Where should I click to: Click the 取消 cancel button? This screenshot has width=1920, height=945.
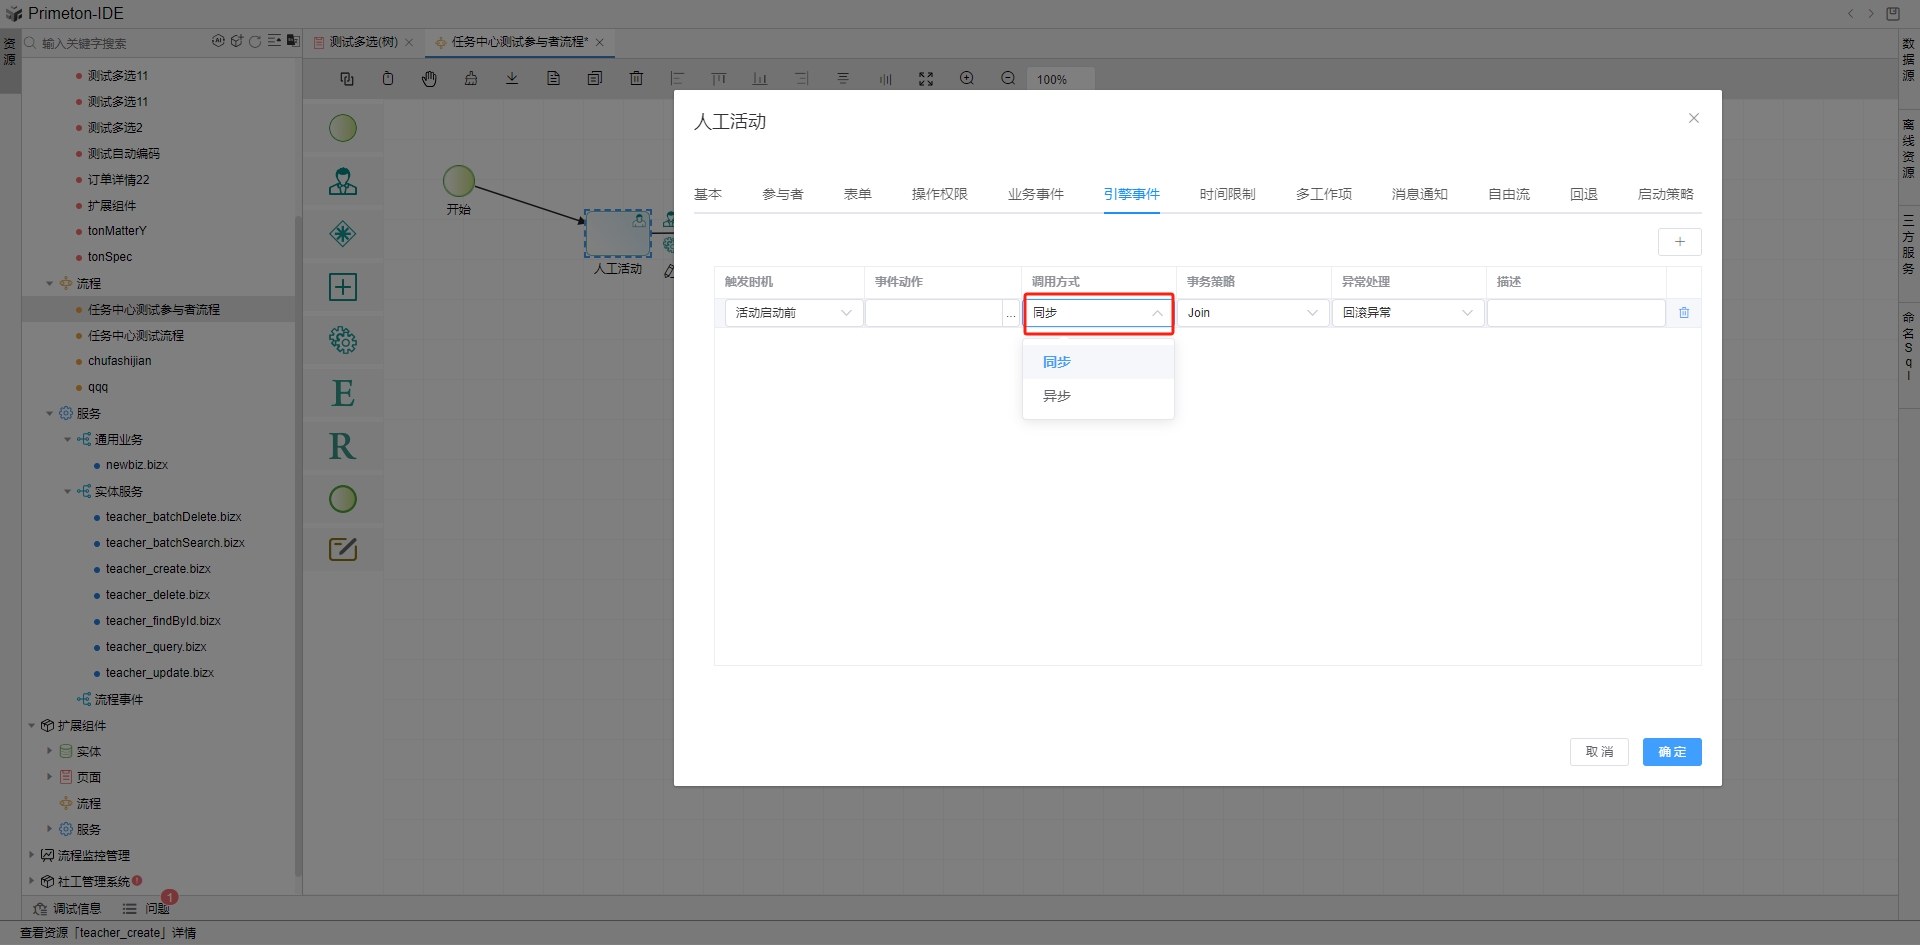1599,752
